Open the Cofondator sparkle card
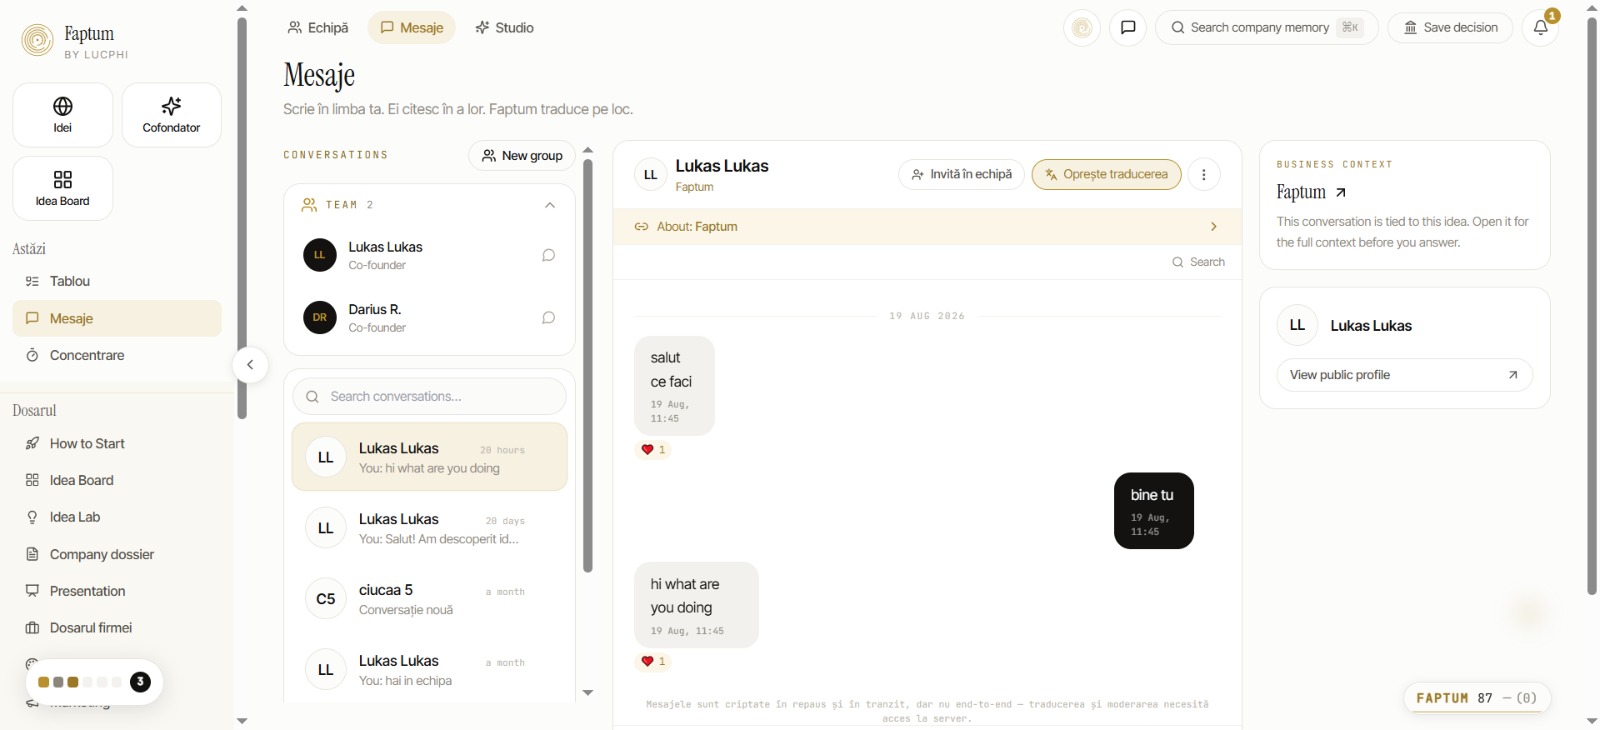This screenshot has width=1600, height=730. point(171,115)
